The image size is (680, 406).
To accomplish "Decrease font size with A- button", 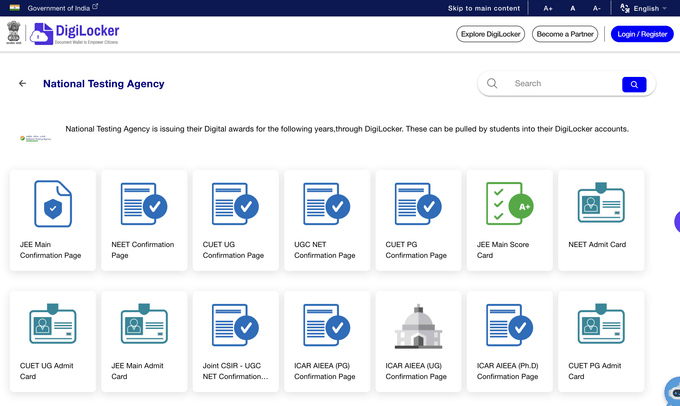I will [x=597, y=8].
